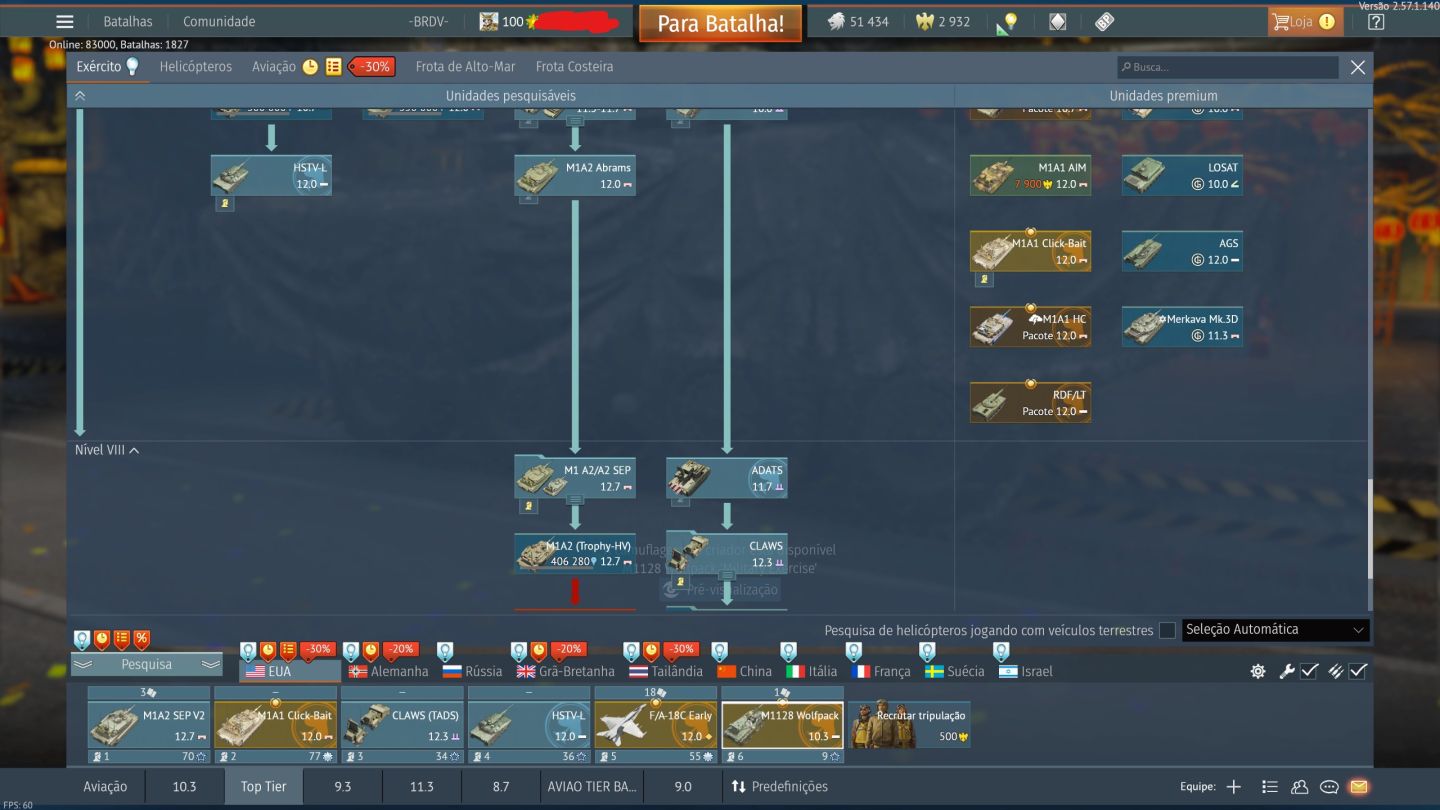Open crew settings gear icon

[x=1258, y=671]
